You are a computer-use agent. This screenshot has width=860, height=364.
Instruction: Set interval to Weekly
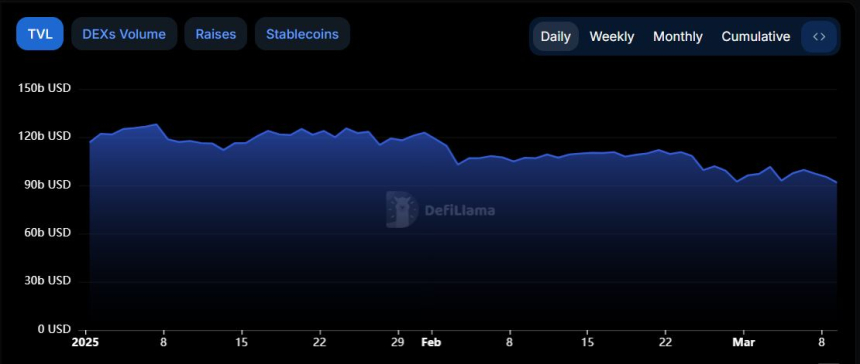pyautogui.click(x=612, y=37)
